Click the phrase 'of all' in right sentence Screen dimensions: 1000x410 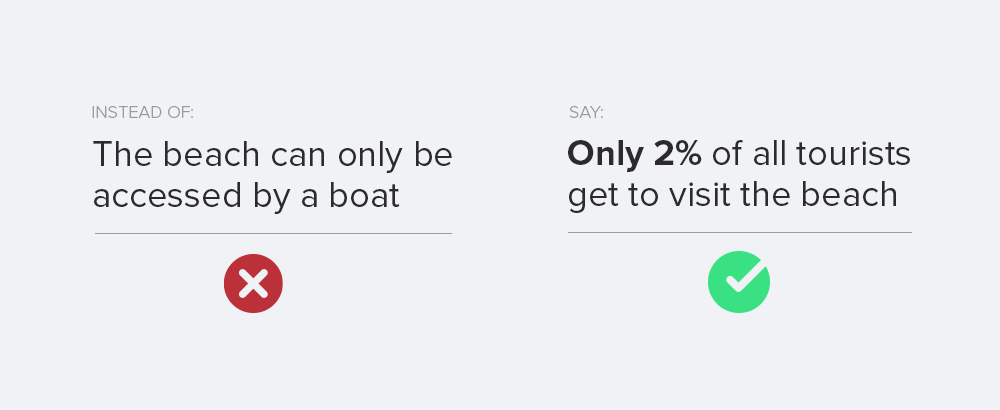(745, 154)
